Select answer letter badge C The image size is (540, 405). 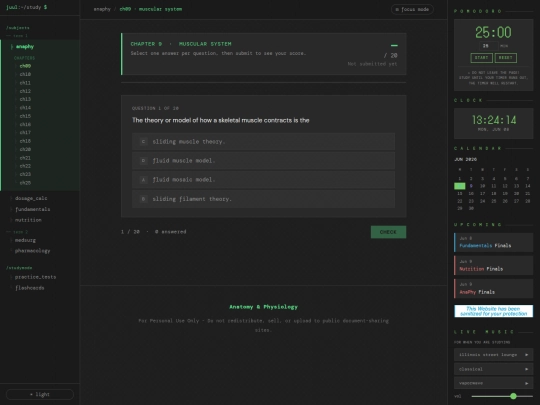tap(144, 142)
